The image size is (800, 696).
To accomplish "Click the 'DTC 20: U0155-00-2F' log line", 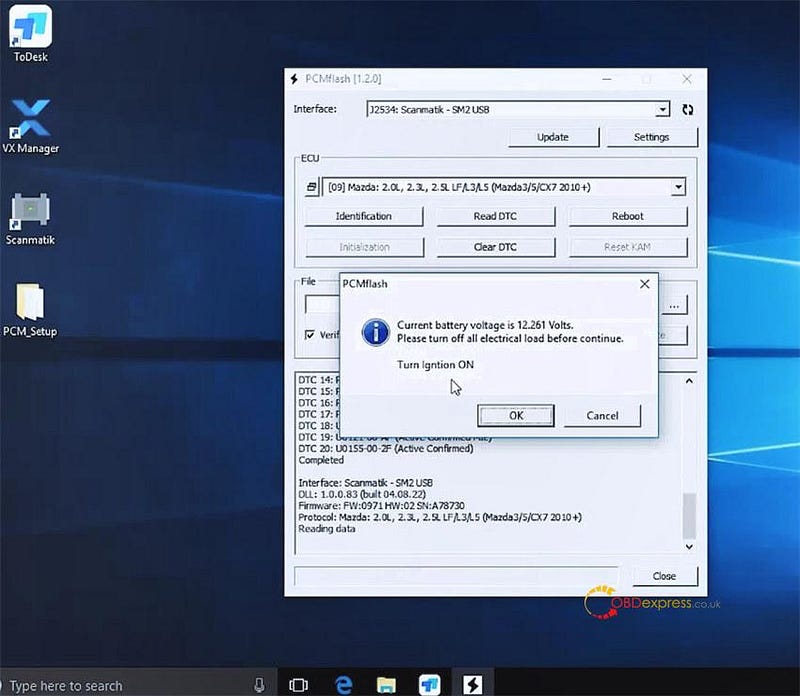I will tap(386, 449).
